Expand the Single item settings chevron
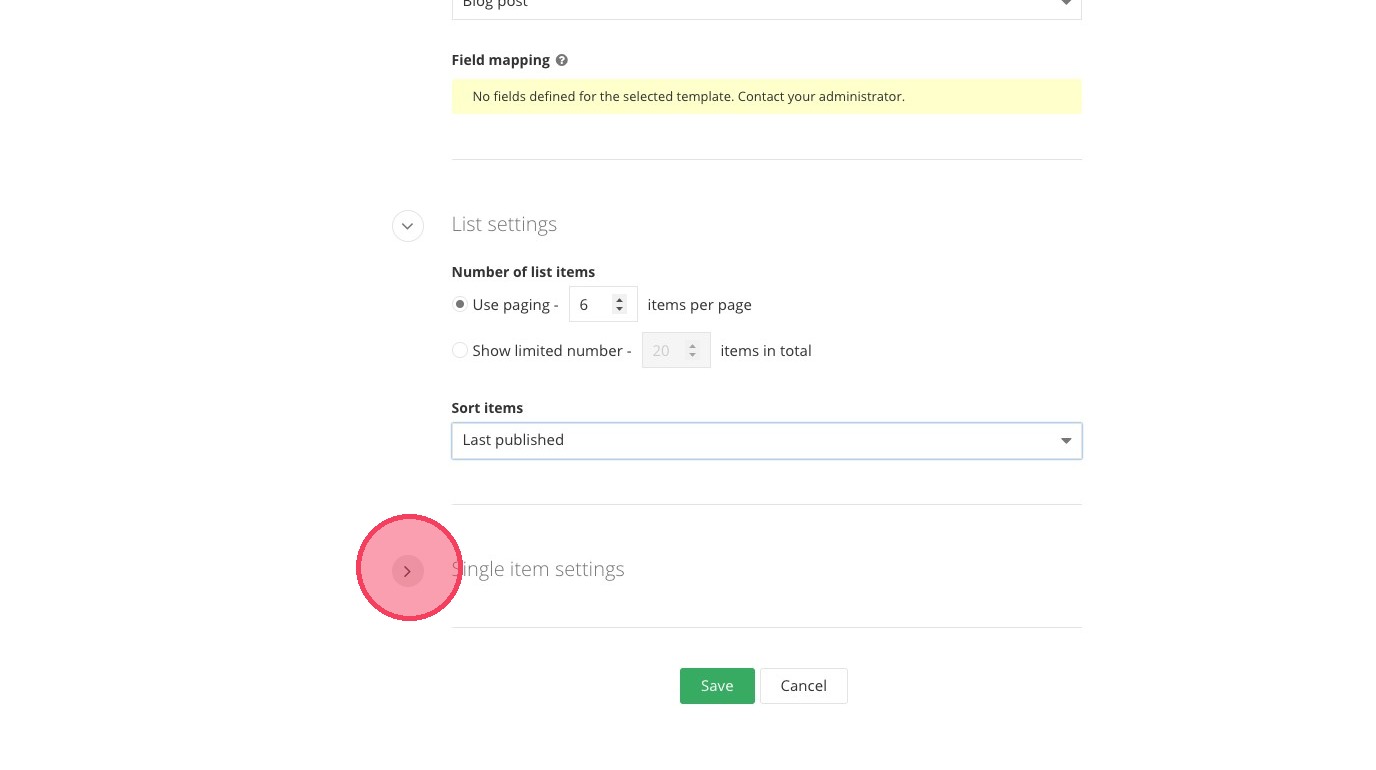Viewport: 1376px width, 770px height. point(407,571)
